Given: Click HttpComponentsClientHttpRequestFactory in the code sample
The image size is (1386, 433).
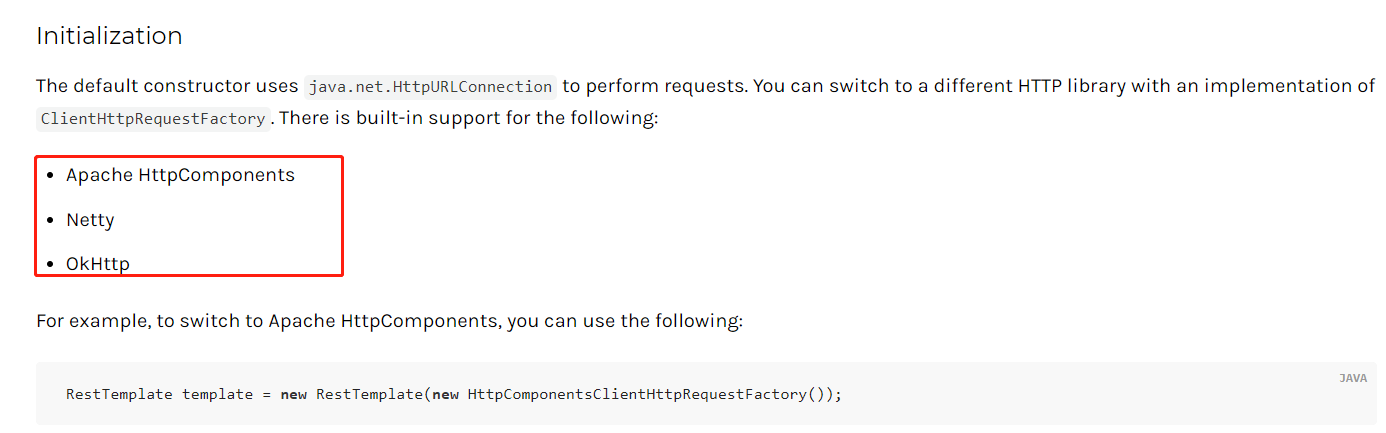Looking at the screenshot, I should coord(635,394).
